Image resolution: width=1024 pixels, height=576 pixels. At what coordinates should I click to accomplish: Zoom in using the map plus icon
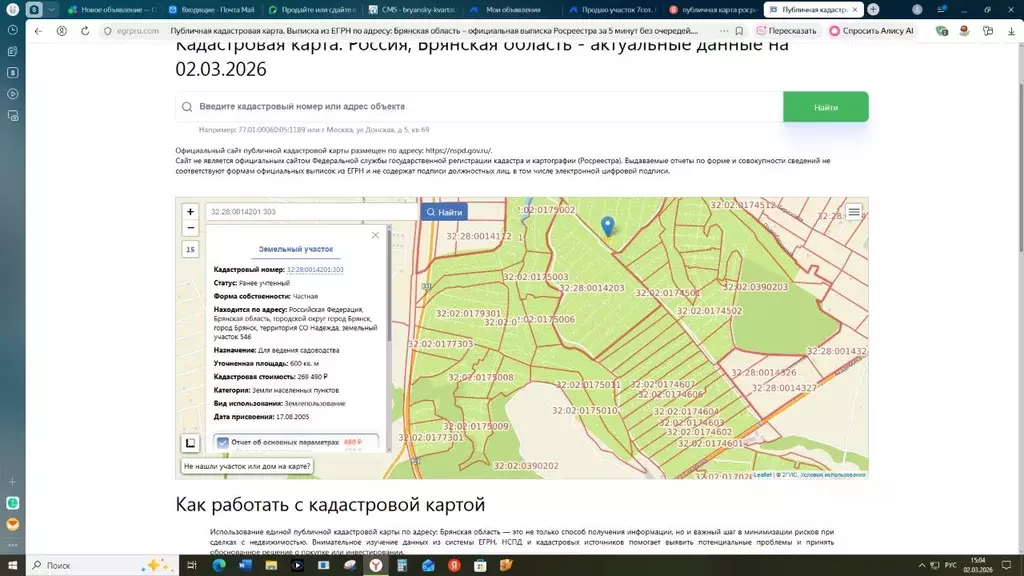189,213
